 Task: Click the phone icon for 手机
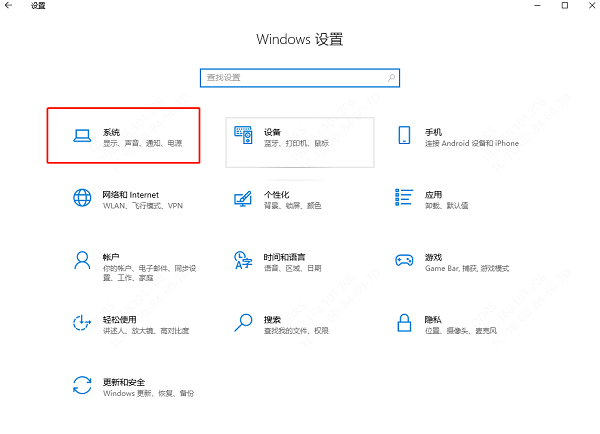tap(404, 136)
